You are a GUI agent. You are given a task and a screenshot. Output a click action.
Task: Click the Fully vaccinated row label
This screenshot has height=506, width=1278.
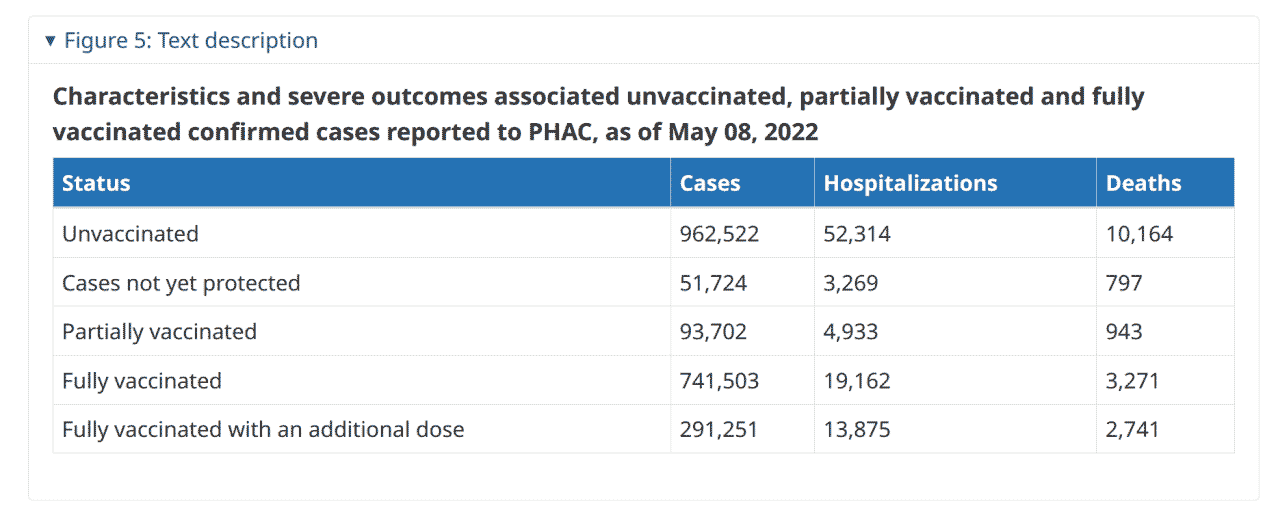tap(142, 381)
